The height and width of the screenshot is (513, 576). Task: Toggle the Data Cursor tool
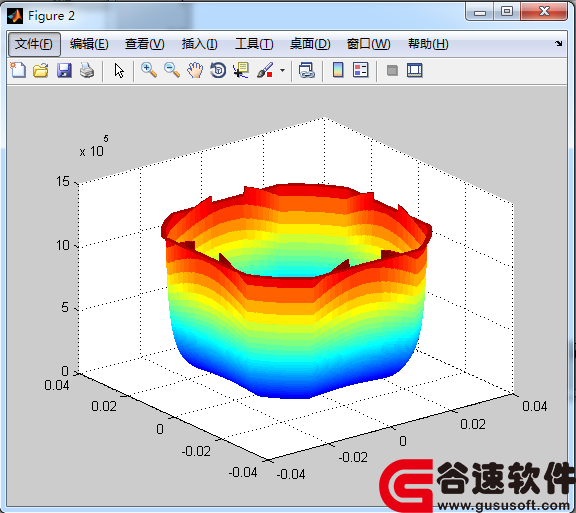coord(241,70)
